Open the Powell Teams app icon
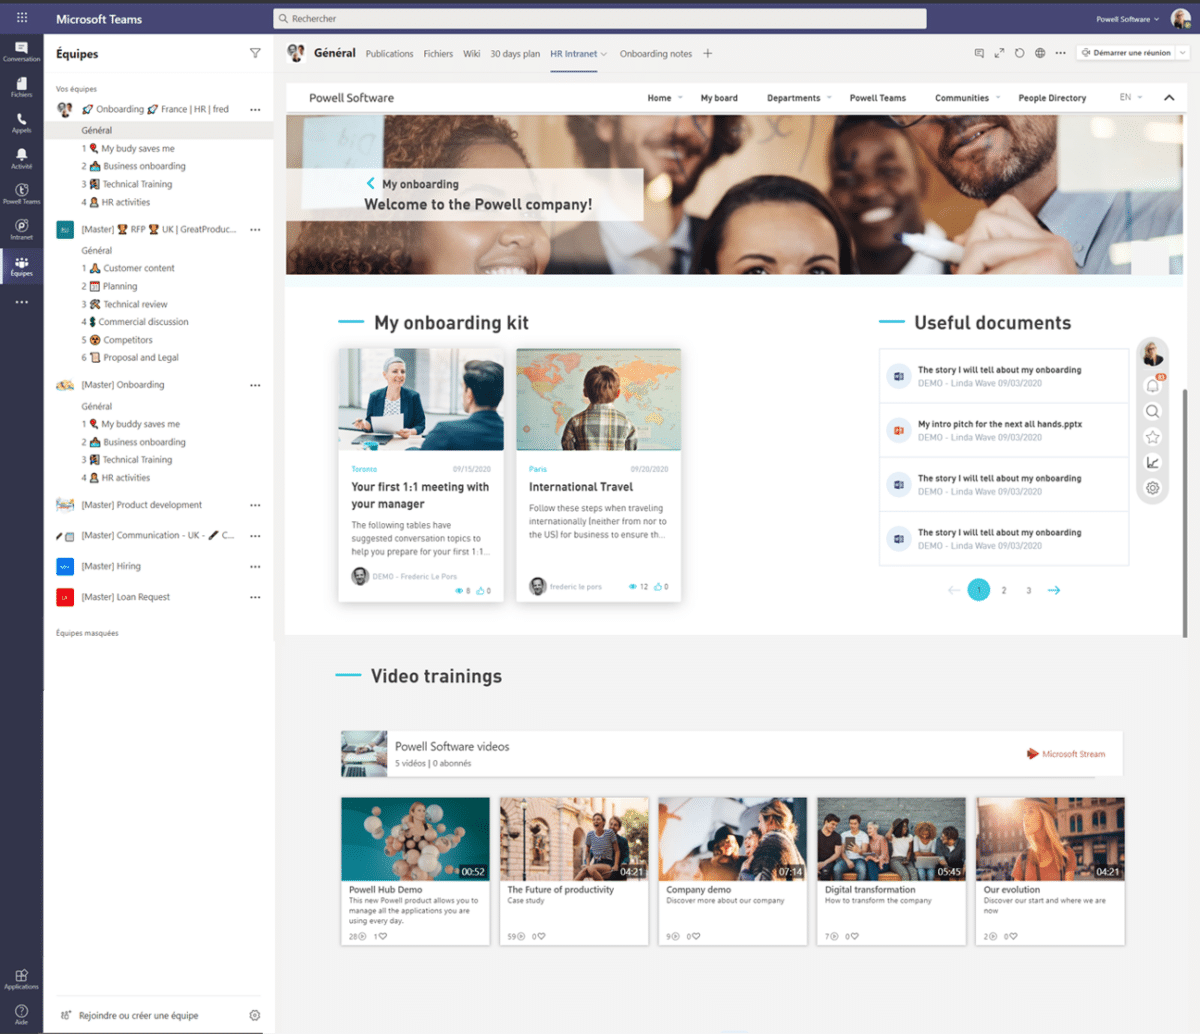The height and width of the screenshot is (1034, 1200). coord(21,191)
